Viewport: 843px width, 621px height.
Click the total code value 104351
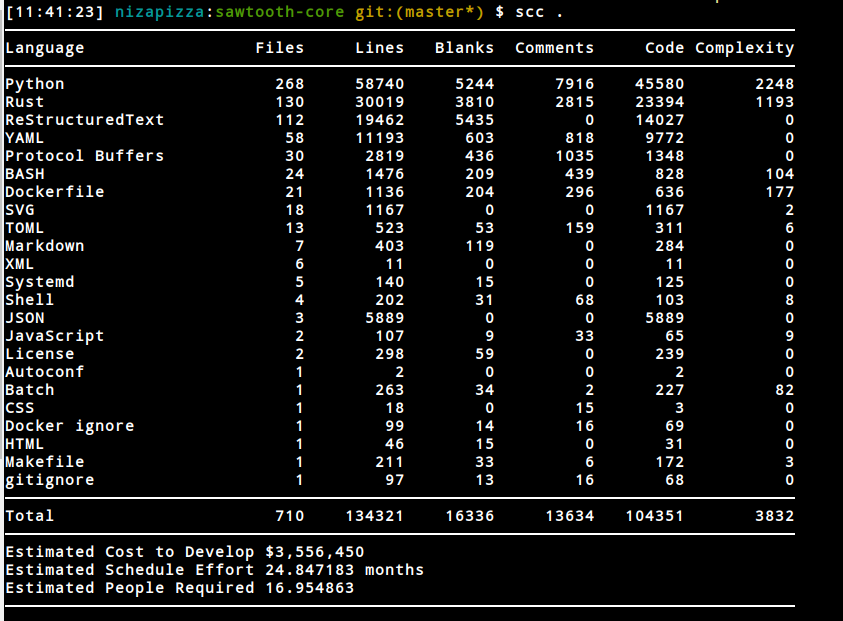(654, 516)
